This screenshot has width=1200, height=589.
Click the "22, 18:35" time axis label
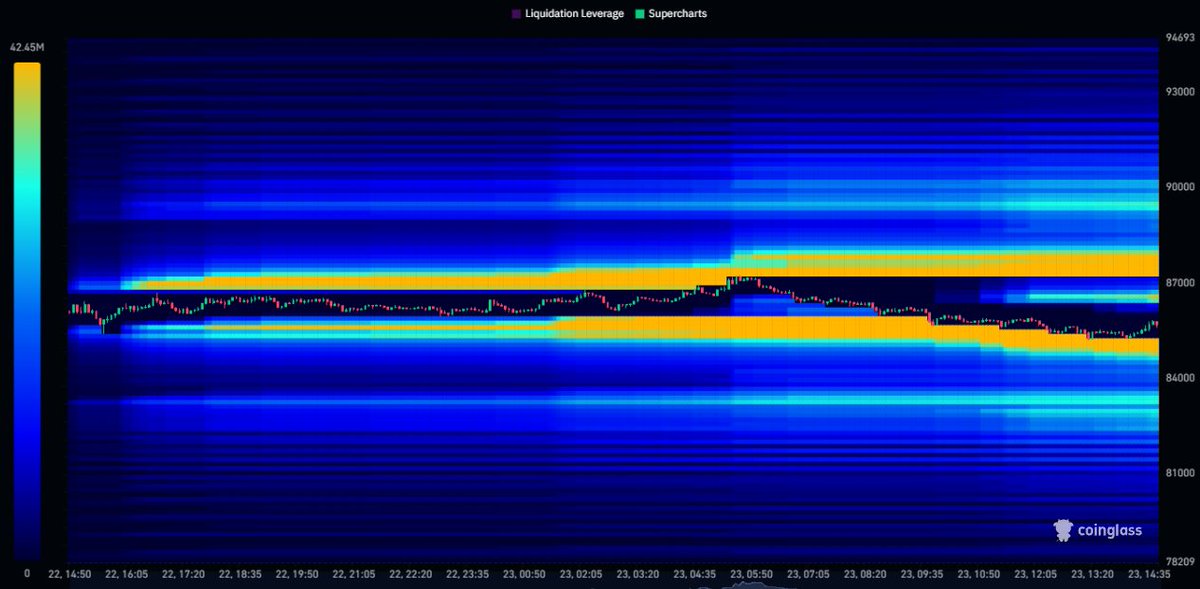click(241, 575)
